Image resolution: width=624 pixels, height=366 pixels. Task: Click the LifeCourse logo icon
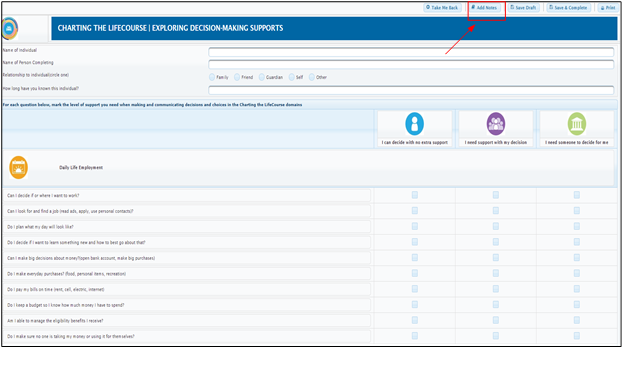coord(10,28)
